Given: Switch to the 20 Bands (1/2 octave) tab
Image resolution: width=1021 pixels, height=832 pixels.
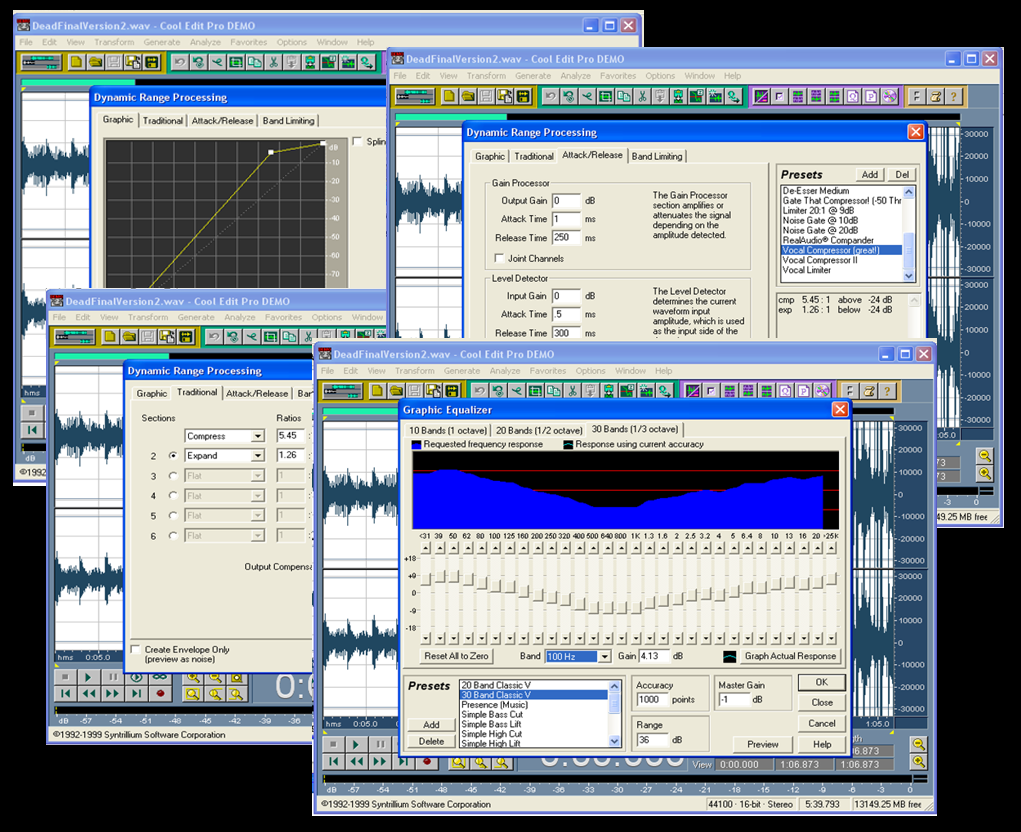Looking at the screenshot, I should [x=539, y=430].
